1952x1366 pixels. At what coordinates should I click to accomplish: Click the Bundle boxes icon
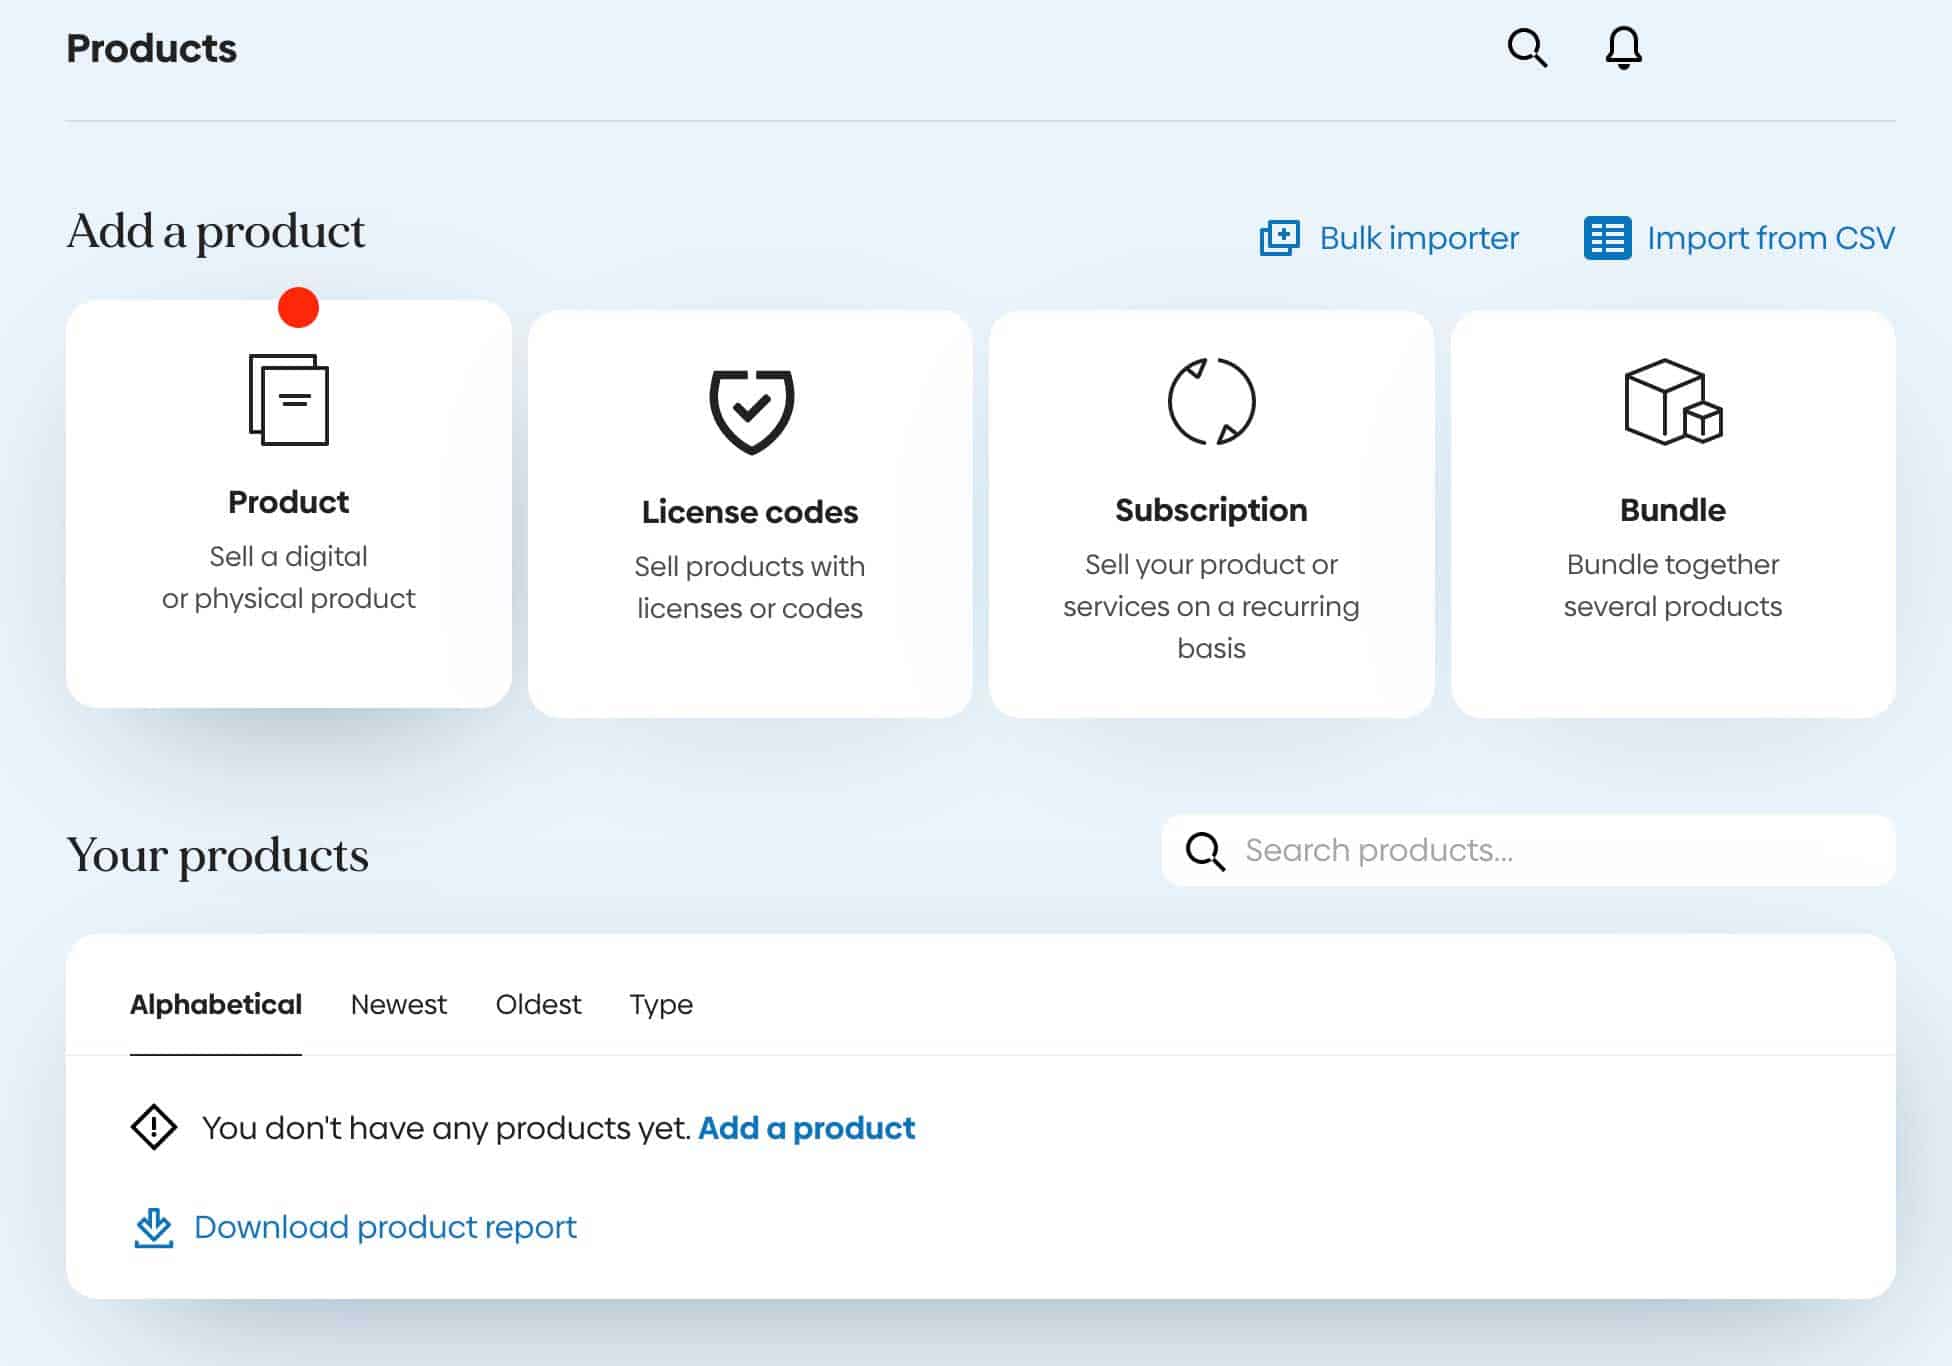coord(1672,402)
